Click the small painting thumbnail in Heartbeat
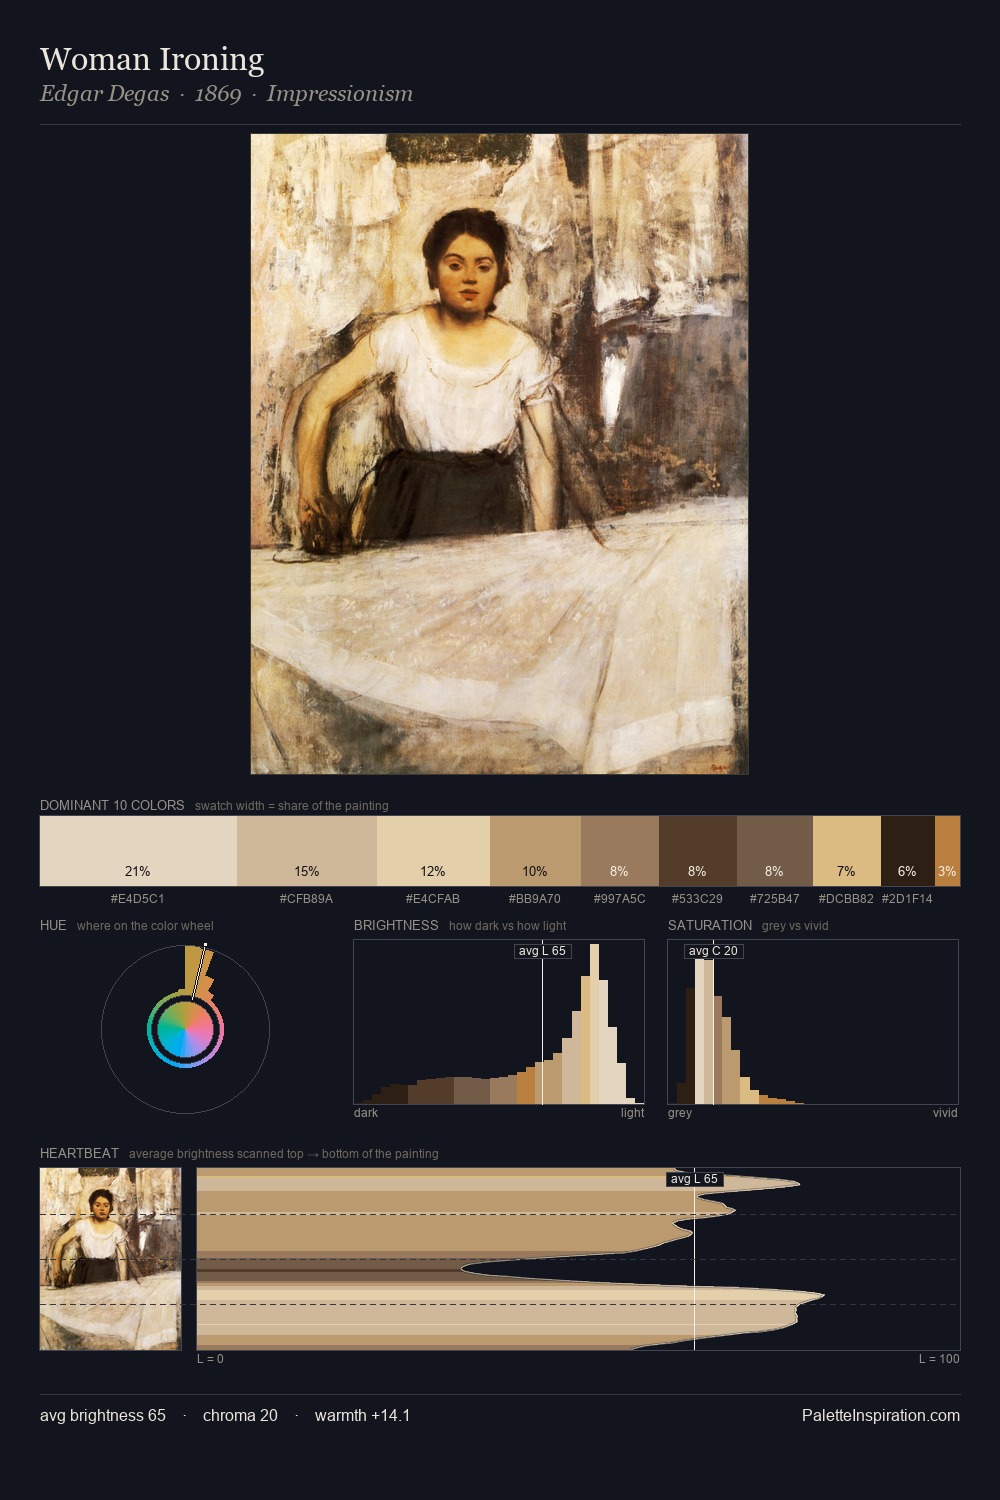The width and height of the screenshot is (1000, 1500). click(110, 1259)
